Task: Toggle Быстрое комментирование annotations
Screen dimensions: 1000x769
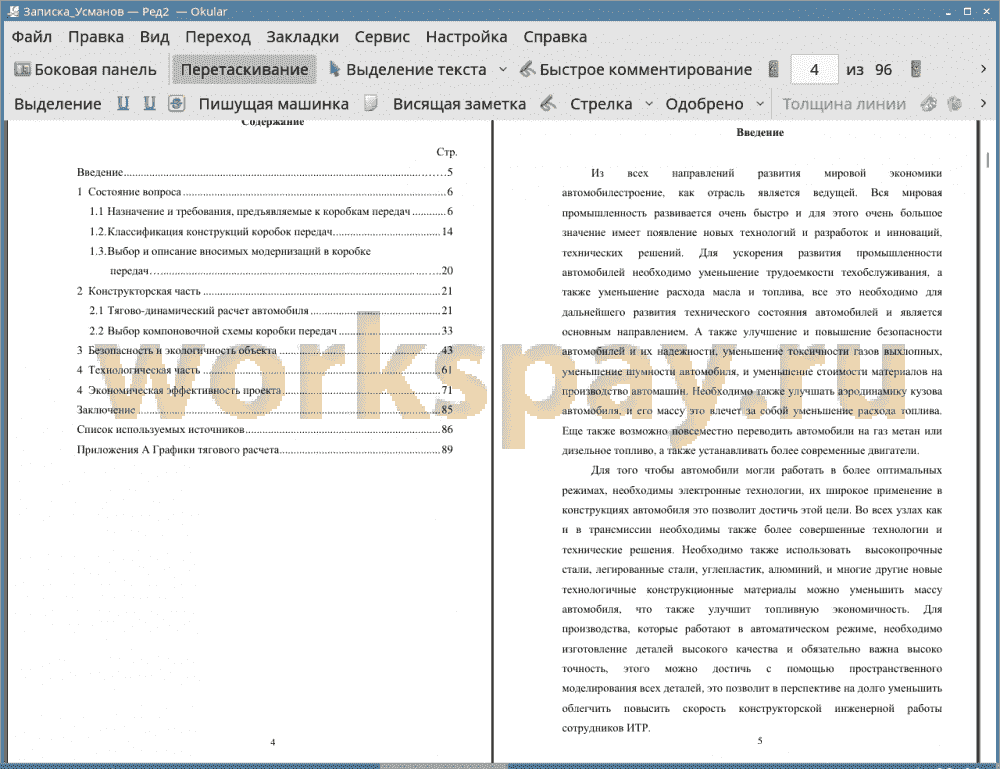Action: tap(636, 70)
